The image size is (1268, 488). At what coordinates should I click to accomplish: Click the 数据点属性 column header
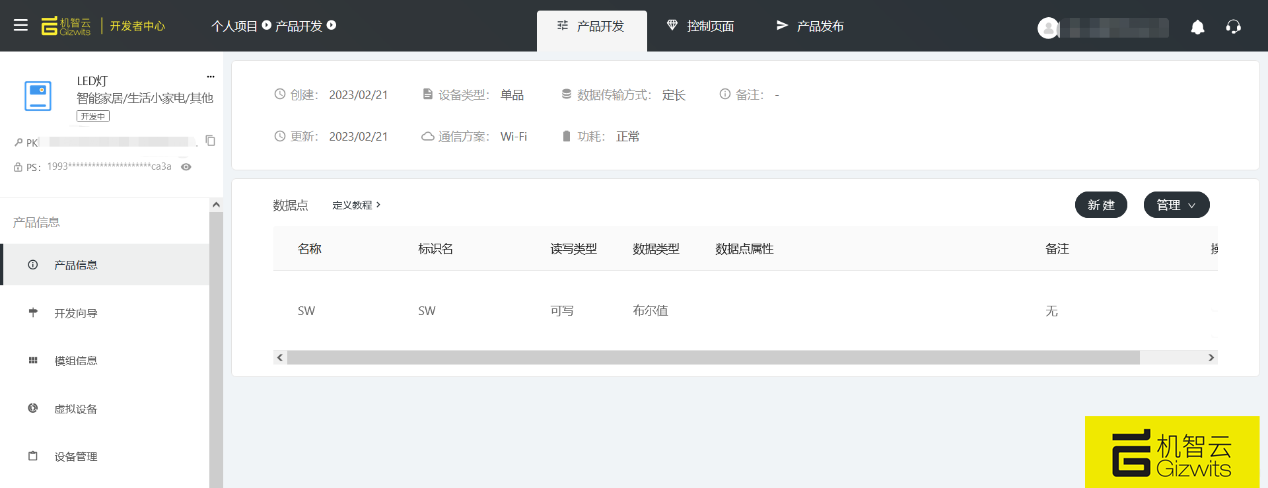tap(745, 249)
